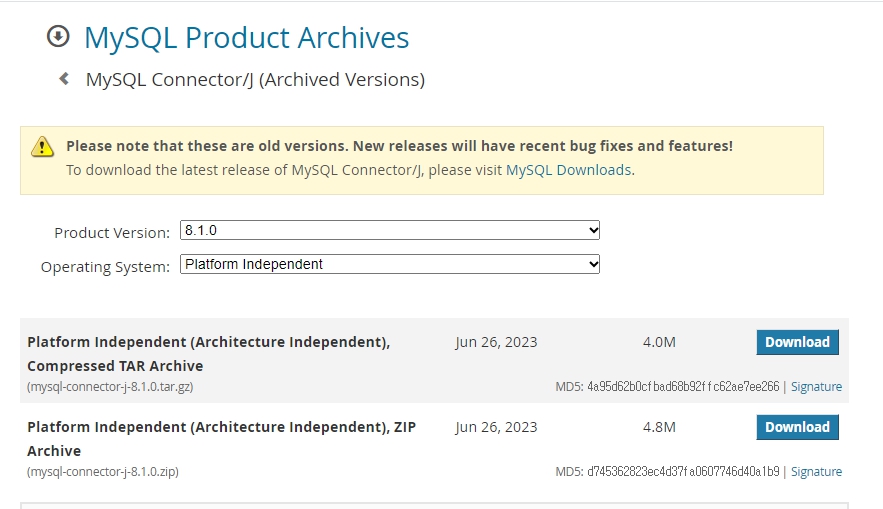Download the Compressed TAR Archive

tap(797, 342)
